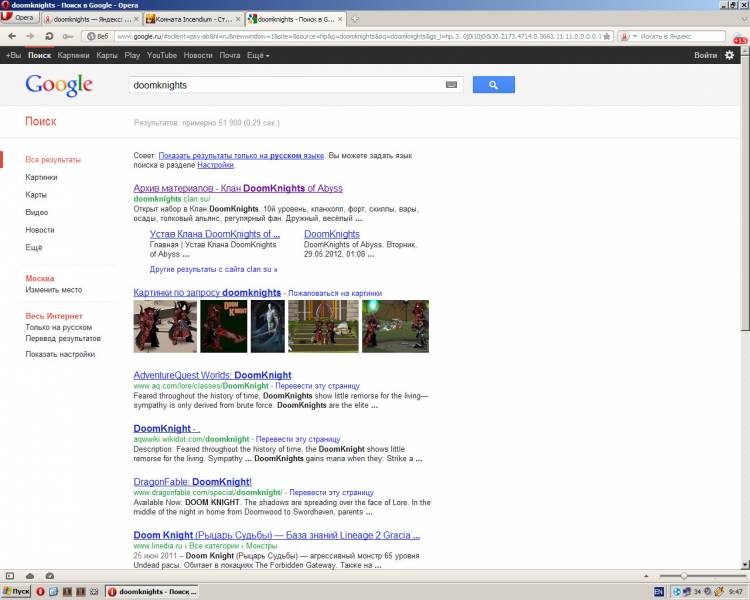Image resolution: width=750 pixels, height=600 pixels.
Task: Expand the 'Ещё' dropdown in Google bar
Action: pyautogui.click(x=258, y=56)
